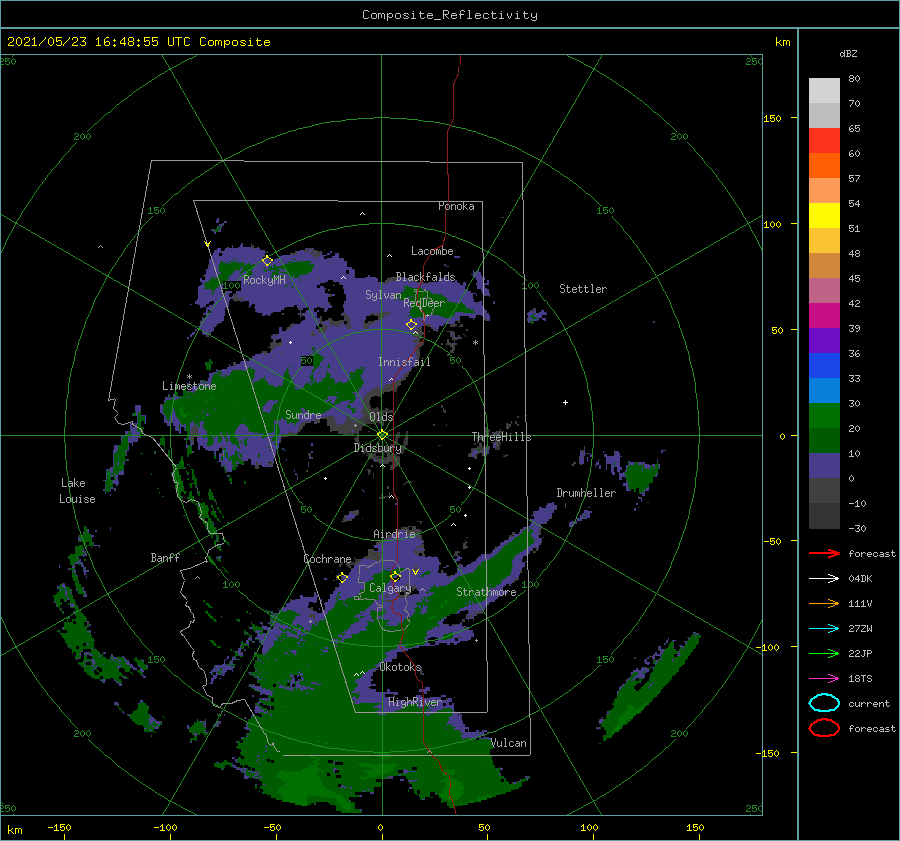Click the cyan current ellipse in the legend
Viewport: 900px width, 841px height.
click(824, 703)
